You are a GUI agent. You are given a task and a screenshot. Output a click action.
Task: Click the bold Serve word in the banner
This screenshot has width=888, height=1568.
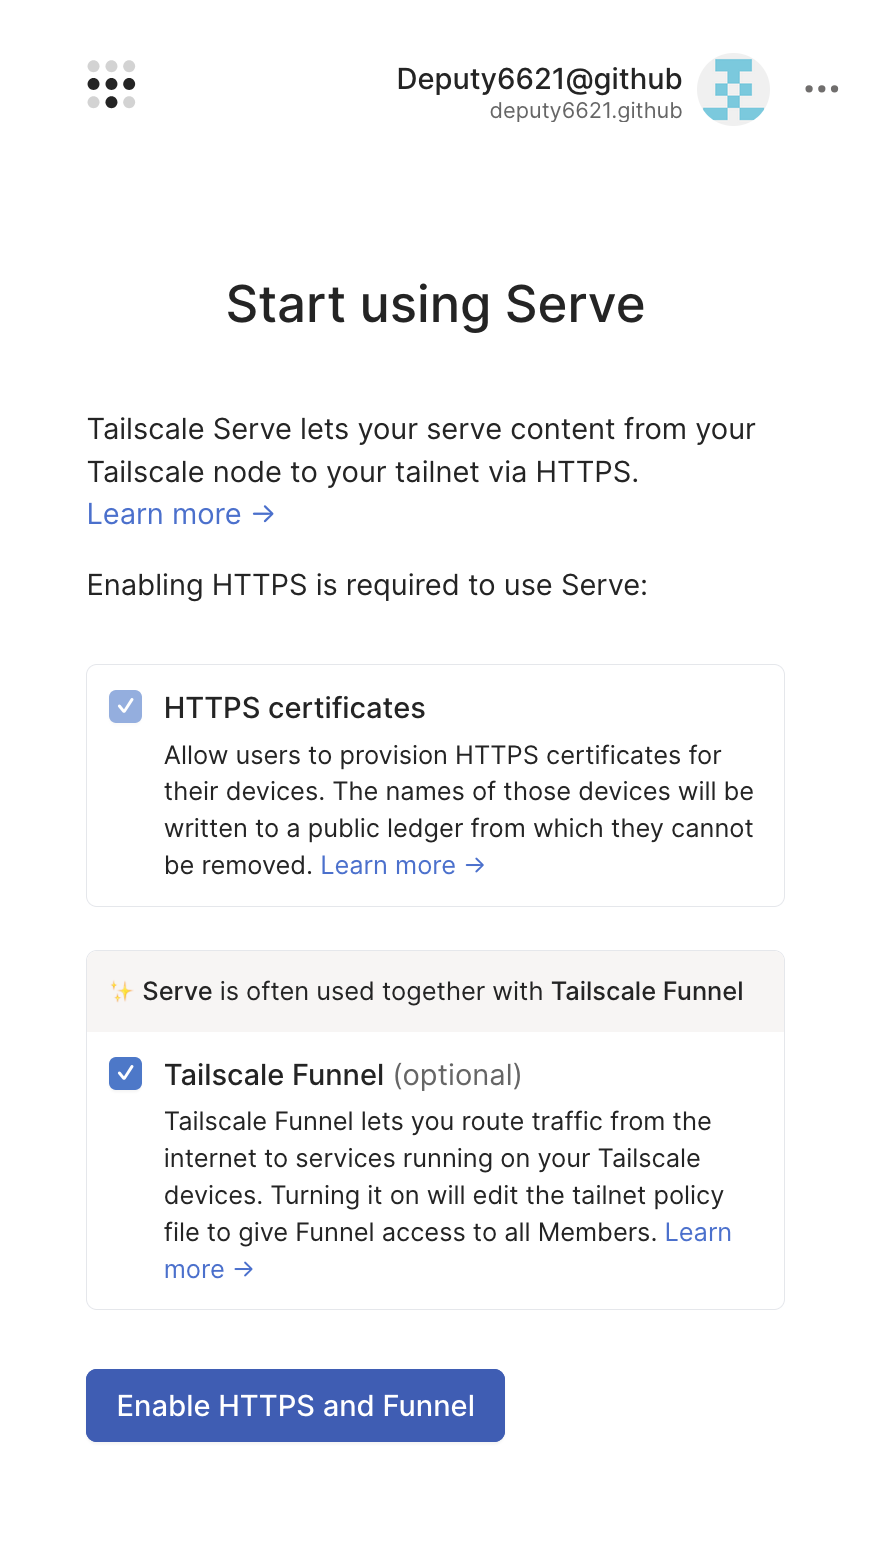click(177, 992)
